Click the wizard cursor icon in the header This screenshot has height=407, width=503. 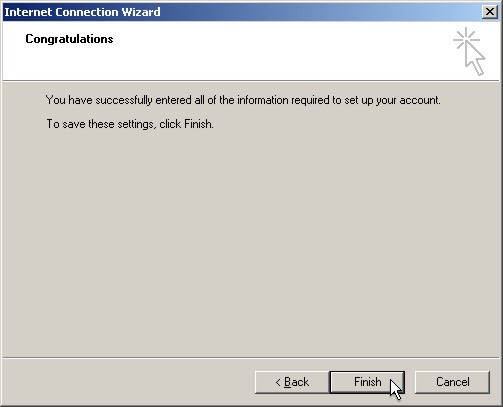click(469, 52)
